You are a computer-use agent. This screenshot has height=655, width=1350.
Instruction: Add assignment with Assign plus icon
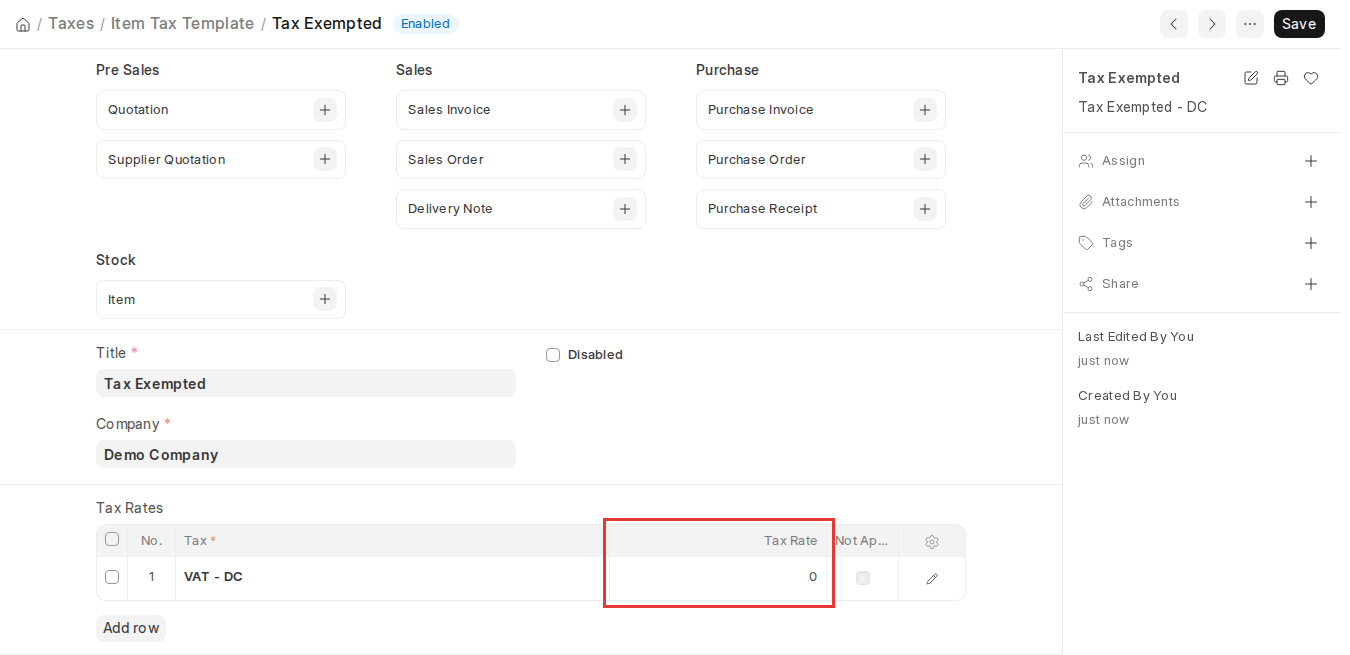tap(1311, 161)
